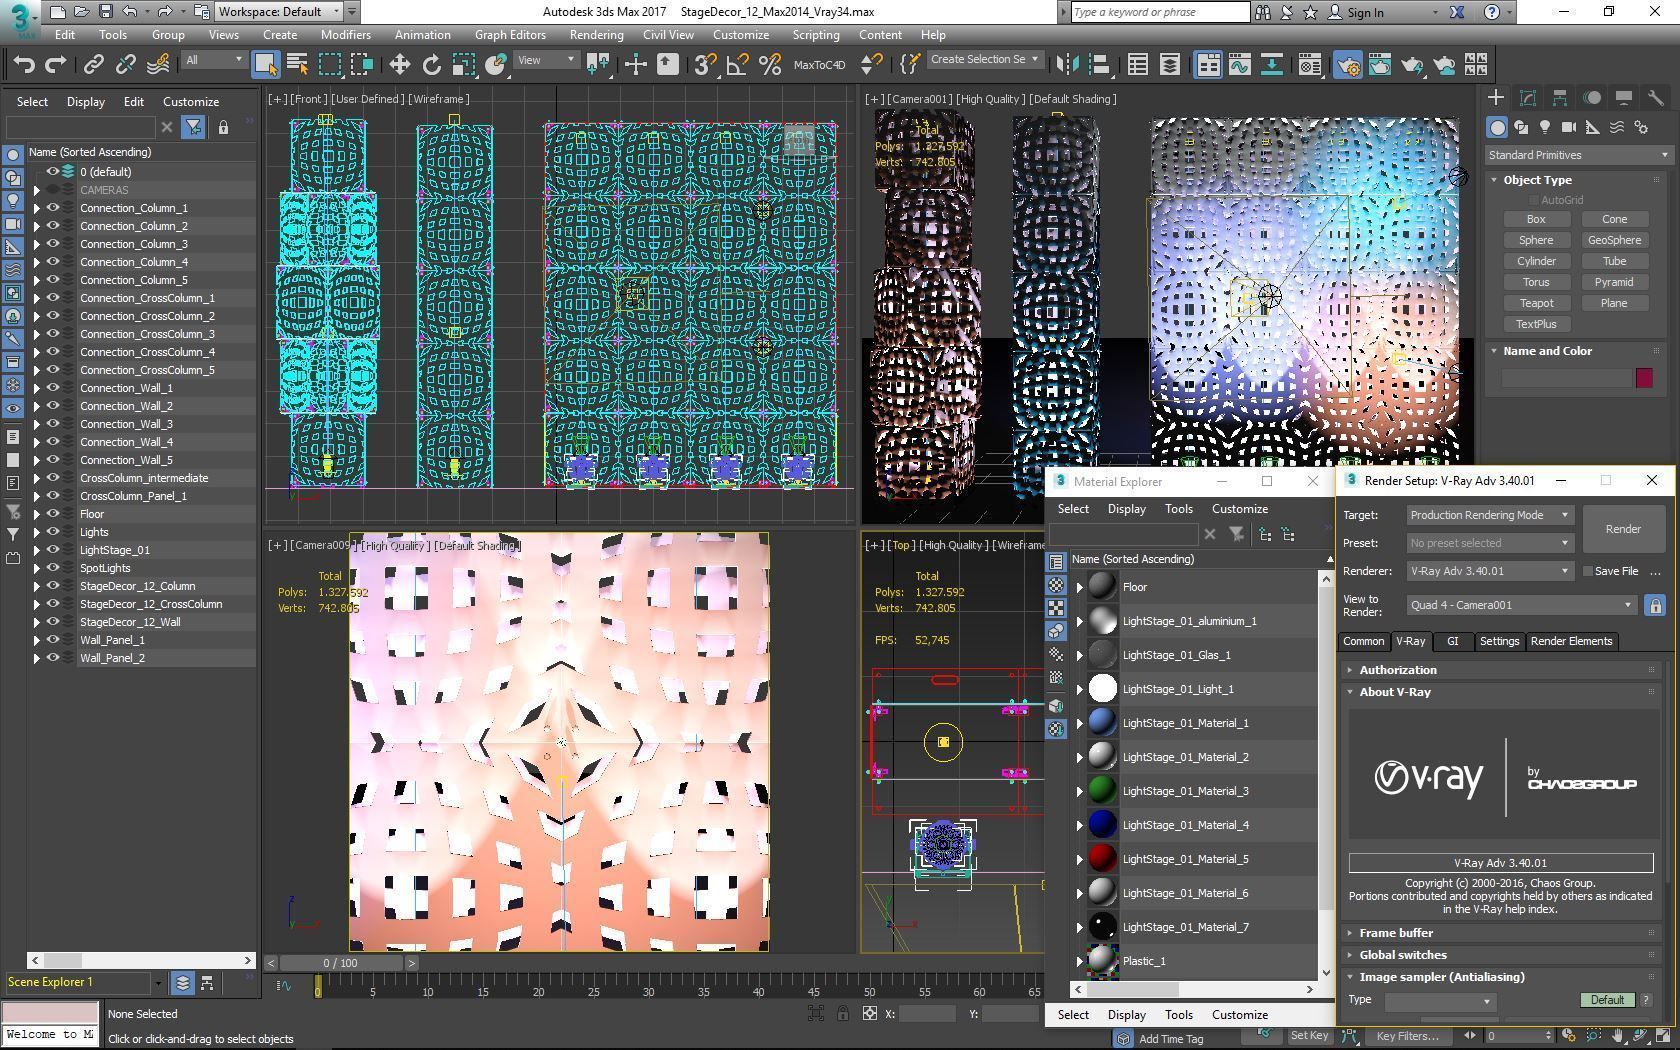Choose the Select and Rotate tool

tap(432, 65)
